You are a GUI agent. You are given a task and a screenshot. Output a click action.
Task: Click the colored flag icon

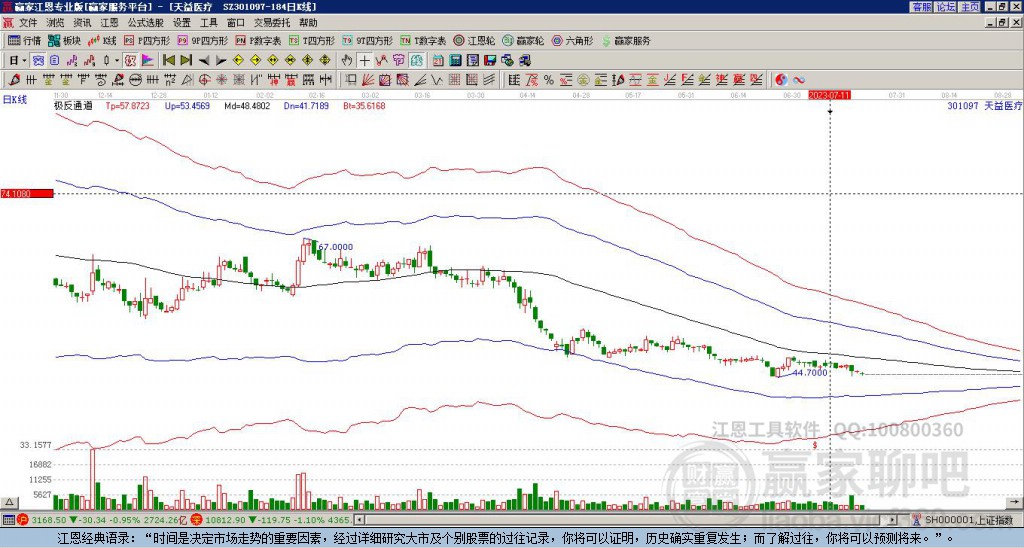coord(148,60)
